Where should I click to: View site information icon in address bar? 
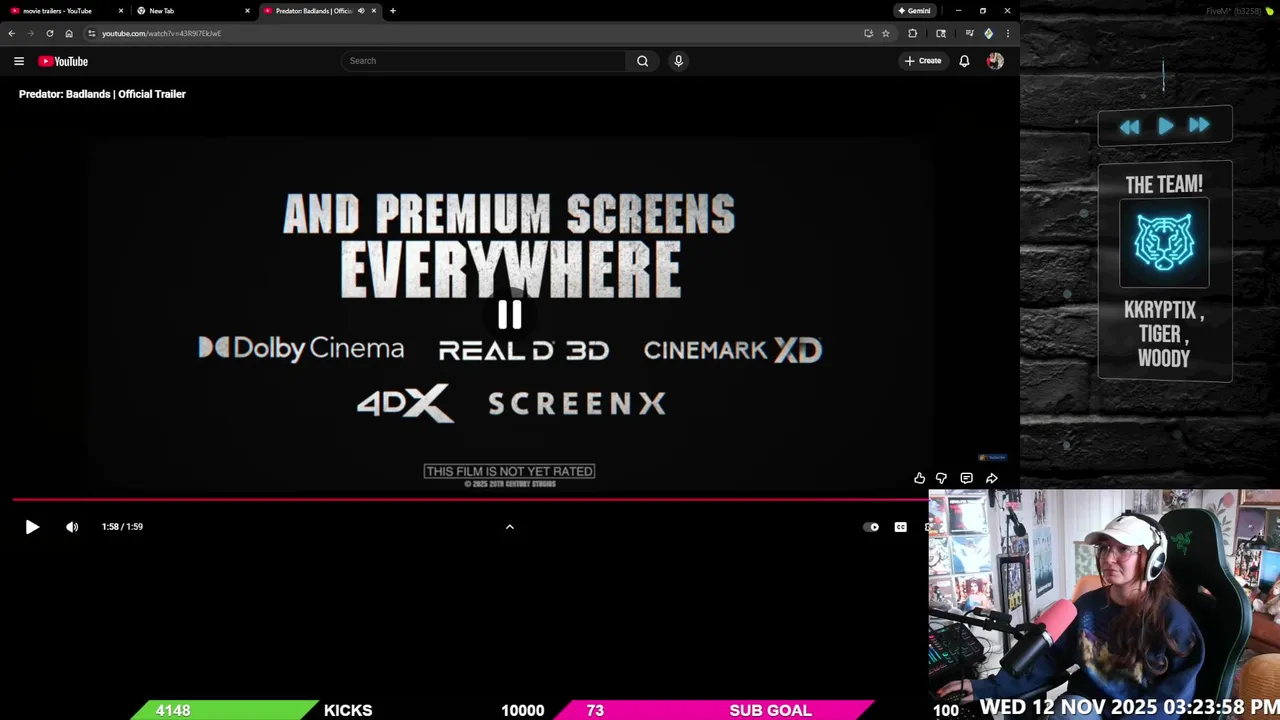(92, 33)
